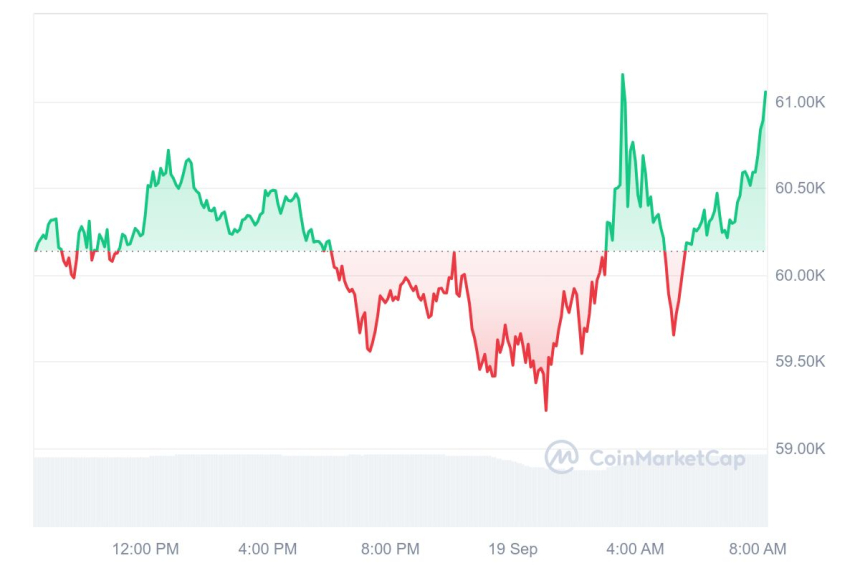Click the lowest red trough on the chart

pyautogui.click(x=546, y=409)
